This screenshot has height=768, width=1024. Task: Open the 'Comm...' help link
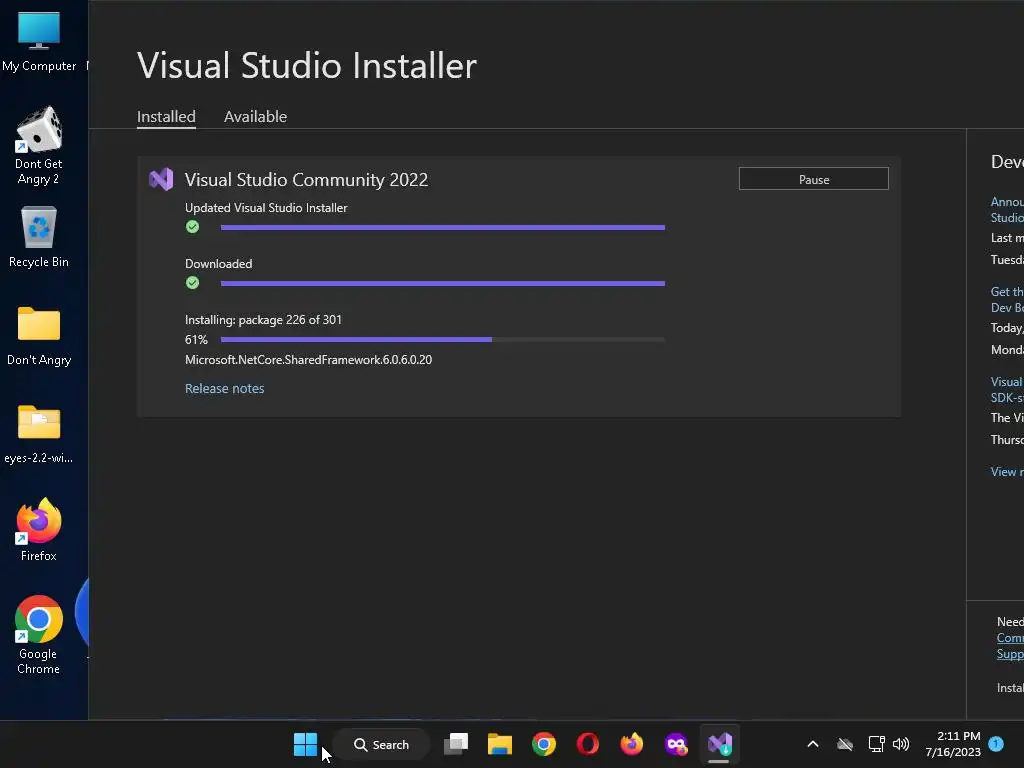[1010, 638]
